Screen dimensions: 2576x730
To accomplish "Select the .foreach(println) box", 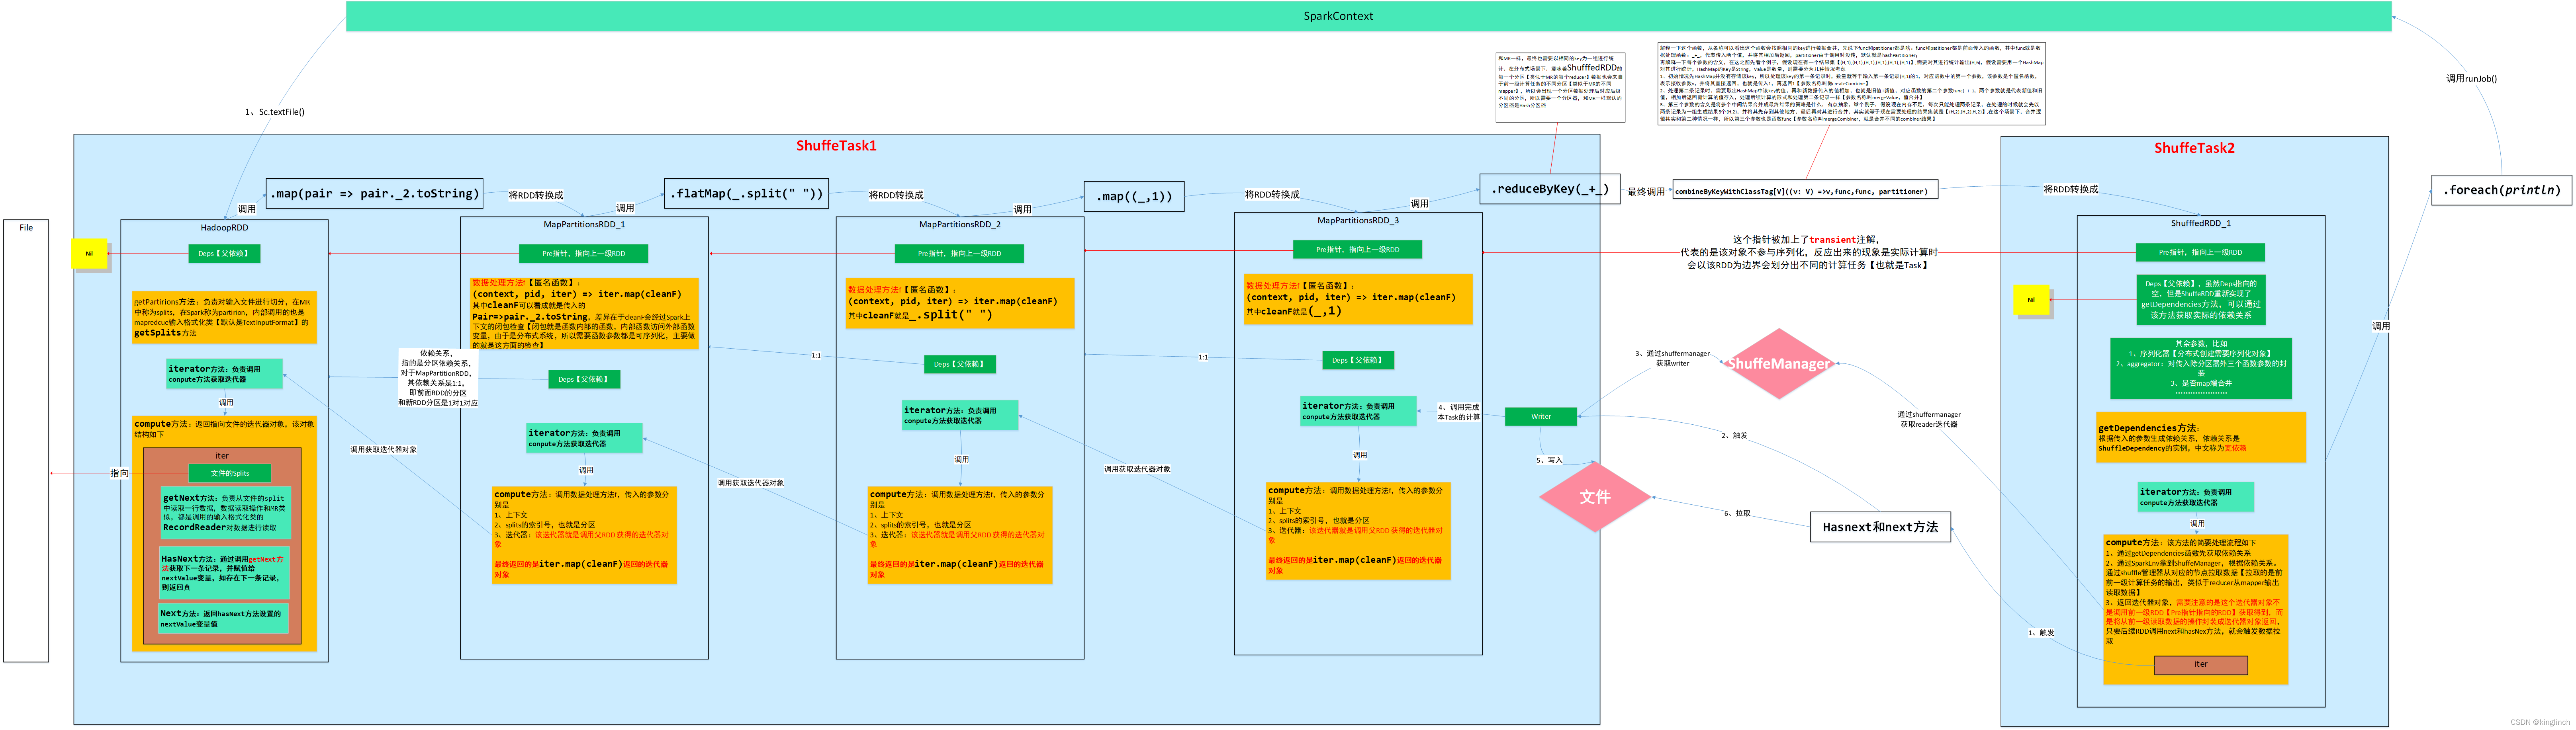I will [2501, 189].
